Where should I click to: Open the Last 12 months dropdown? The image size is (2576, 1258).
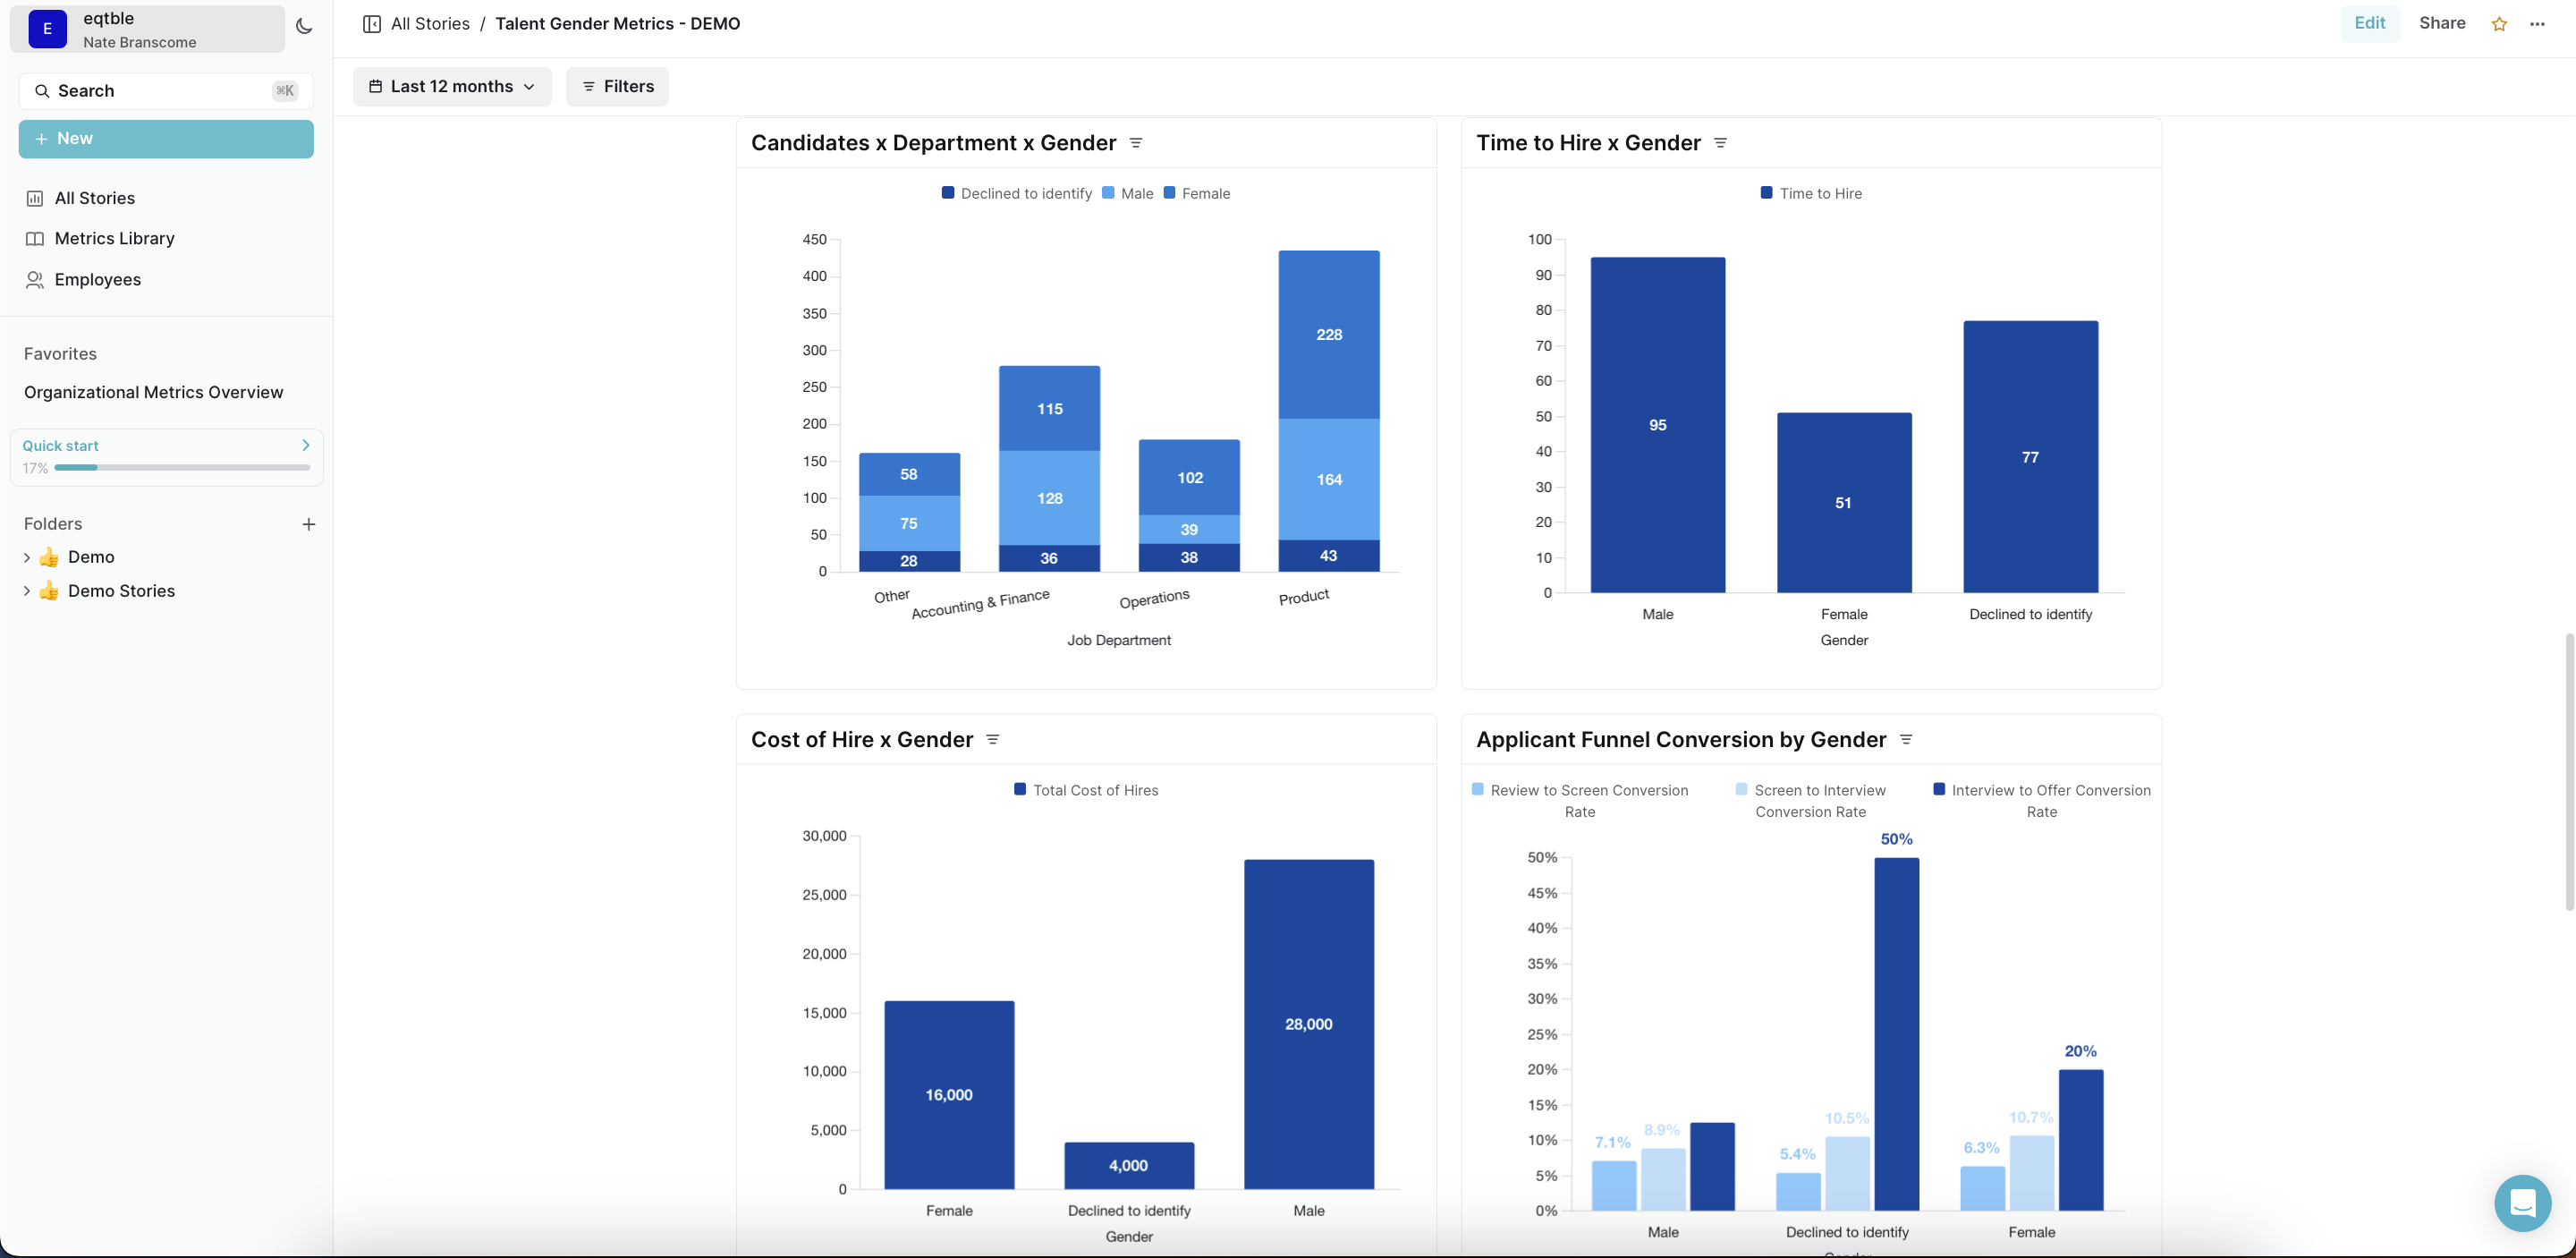[x=452, y=86]
